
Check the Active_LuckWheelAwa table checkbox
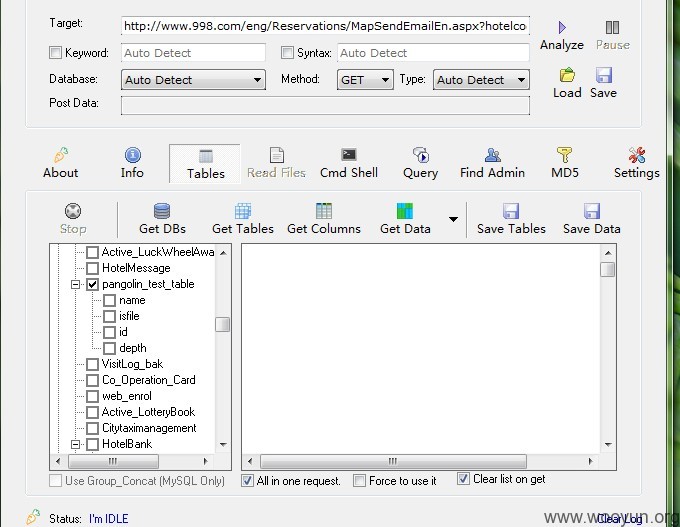pyautogui.click(x=92, y=252)
